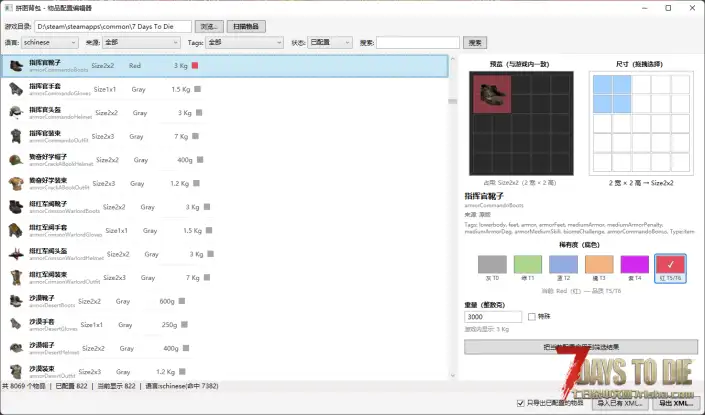Click boots thumbnail in preview grid
This screenshot has width=705, height=415.
[492, 94]
